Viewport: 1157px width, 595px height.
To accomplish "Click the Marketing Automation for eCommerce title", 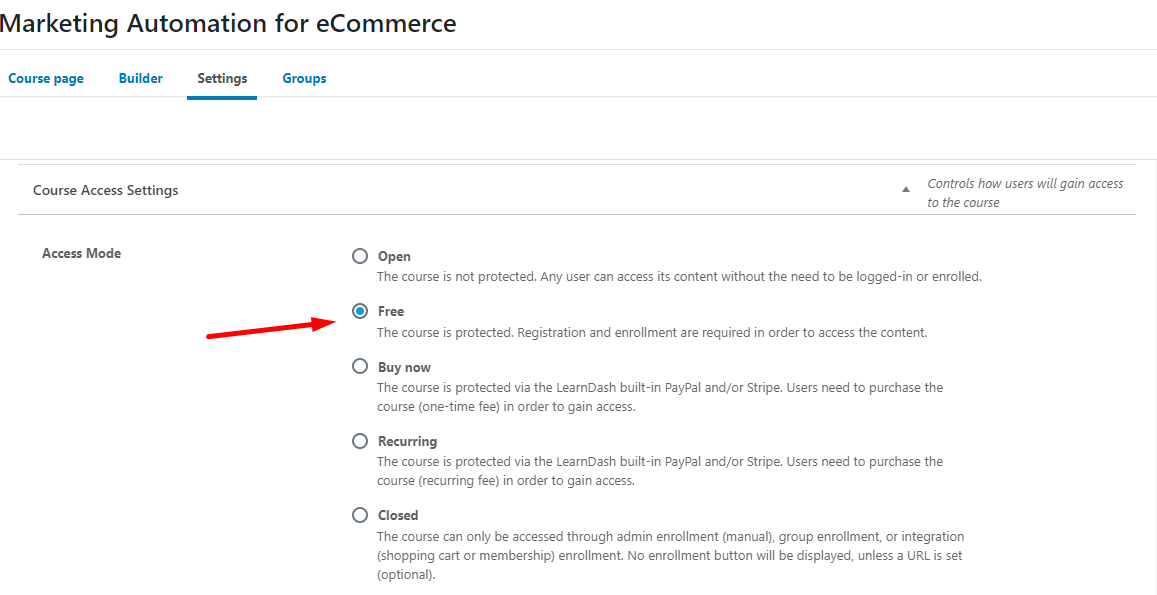I will pos(228,23).
